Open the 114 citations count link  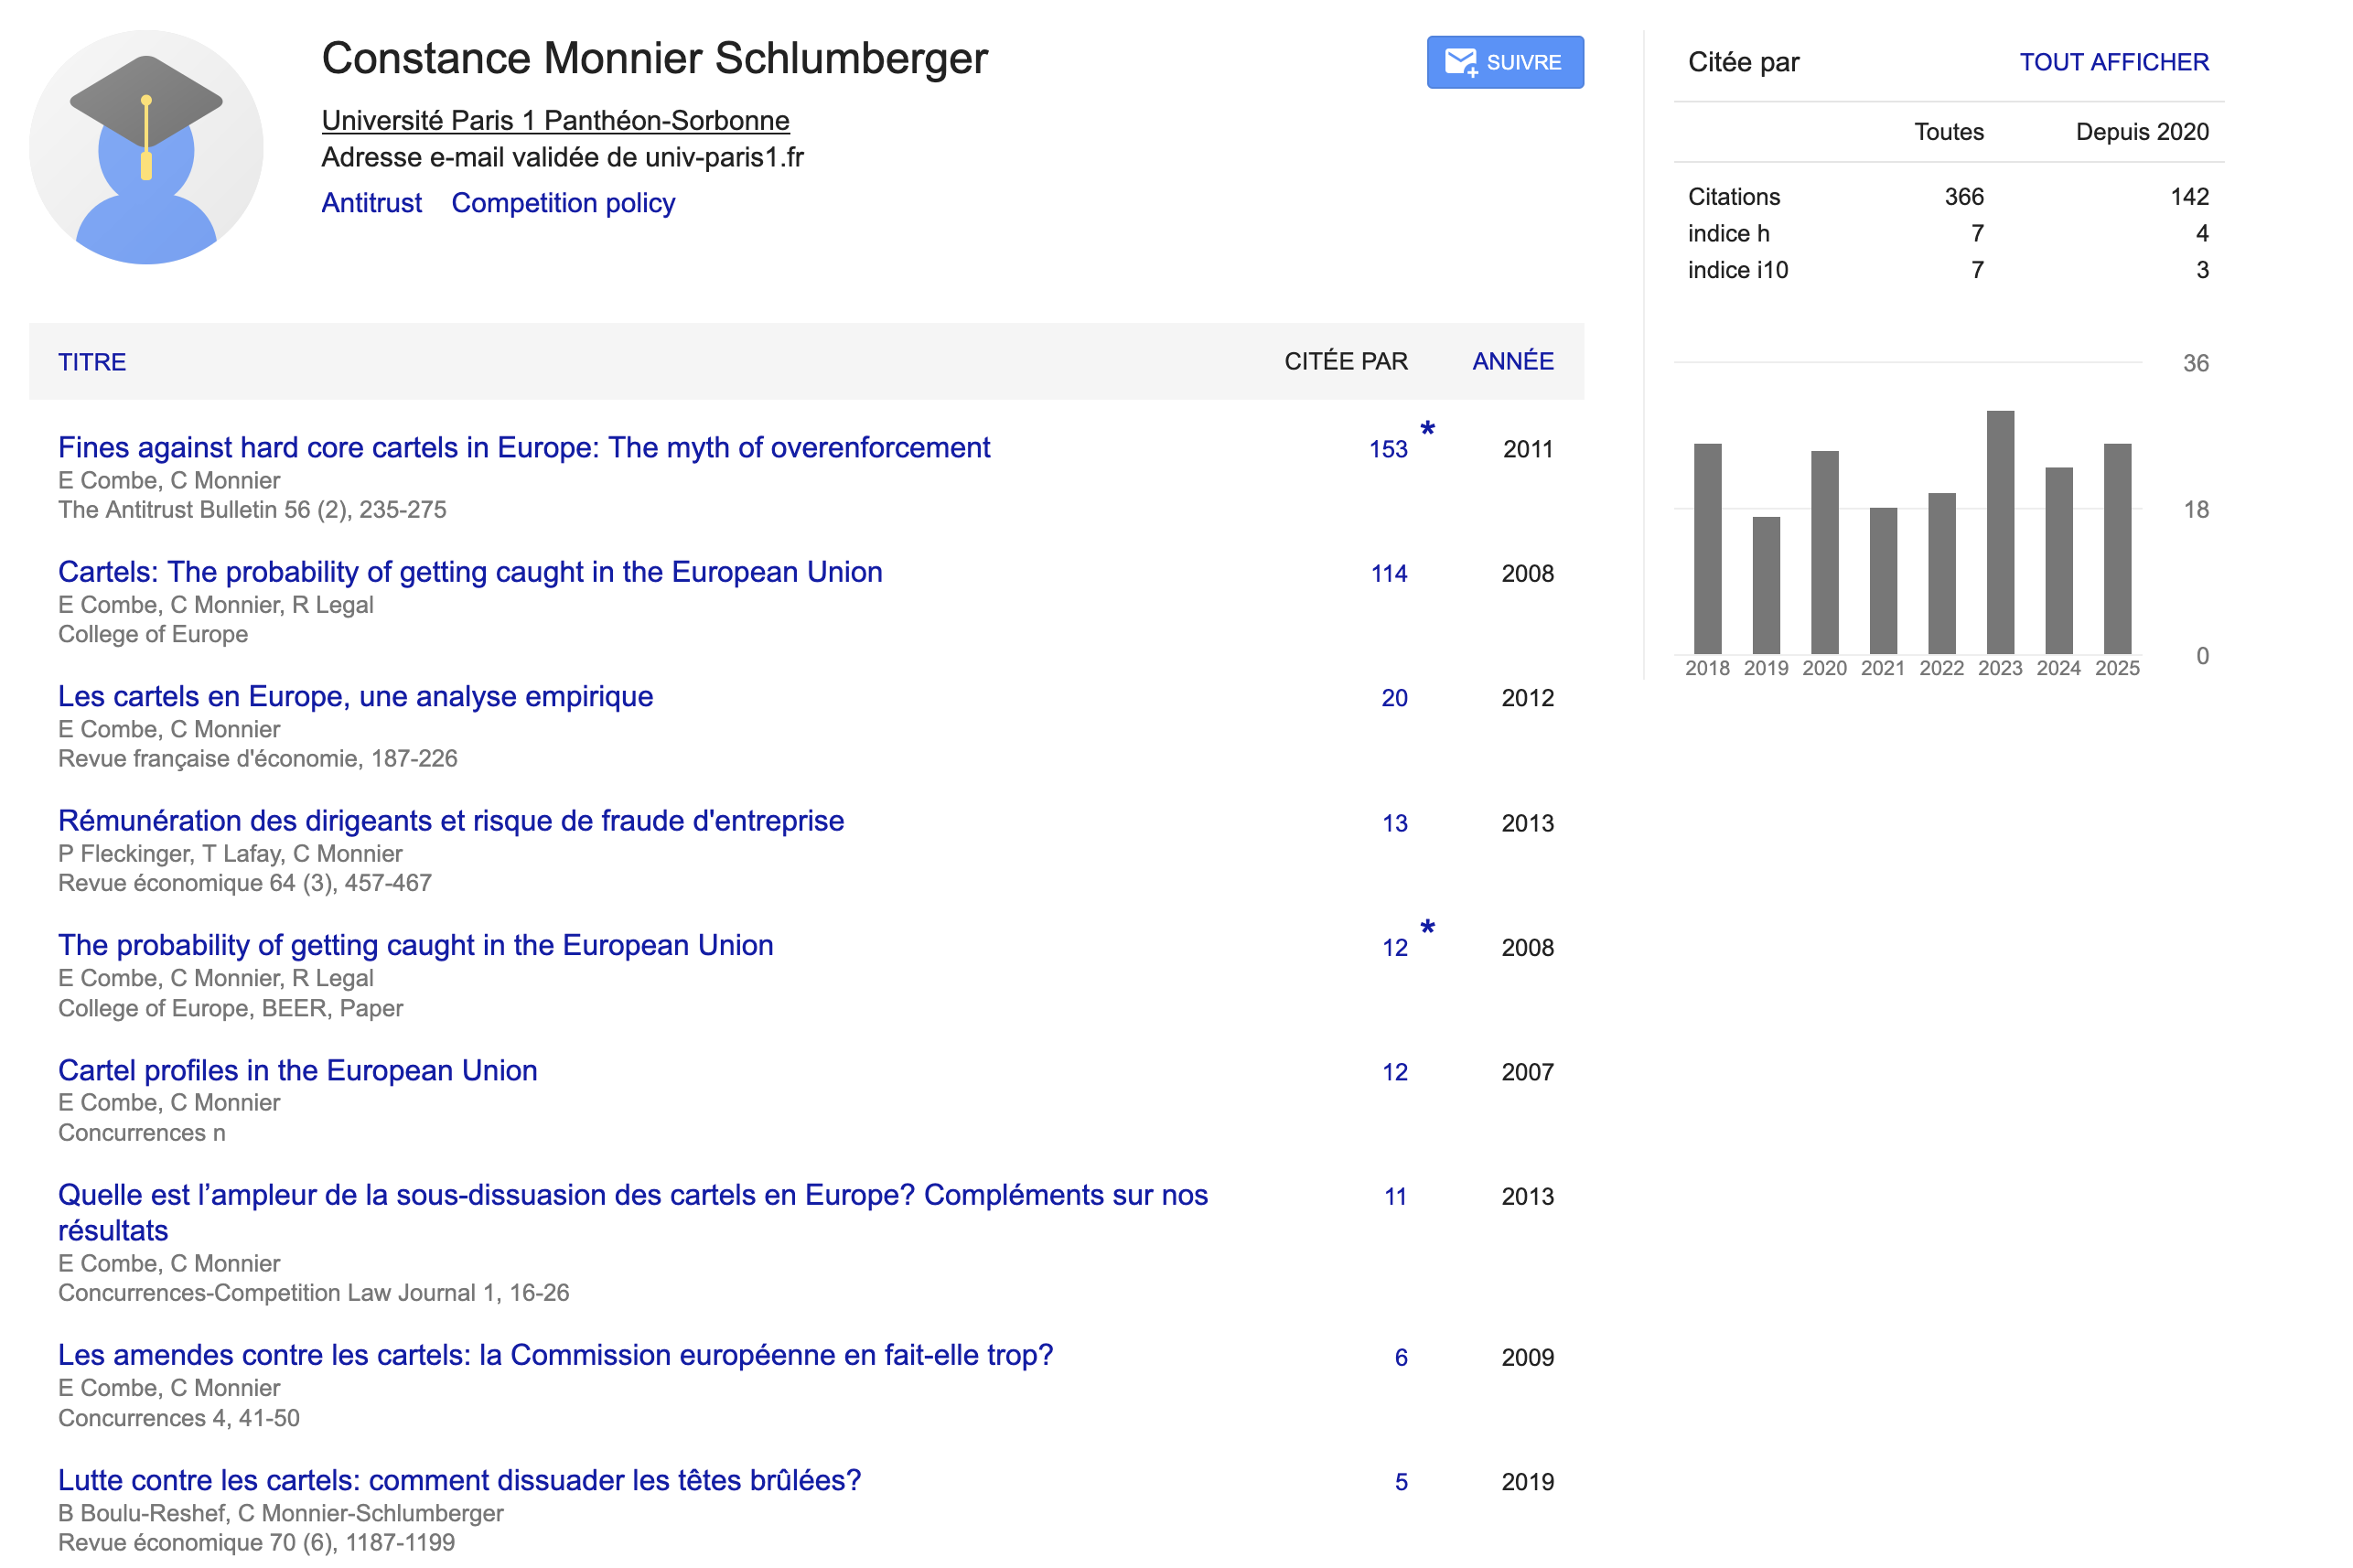click(1388, 573)
